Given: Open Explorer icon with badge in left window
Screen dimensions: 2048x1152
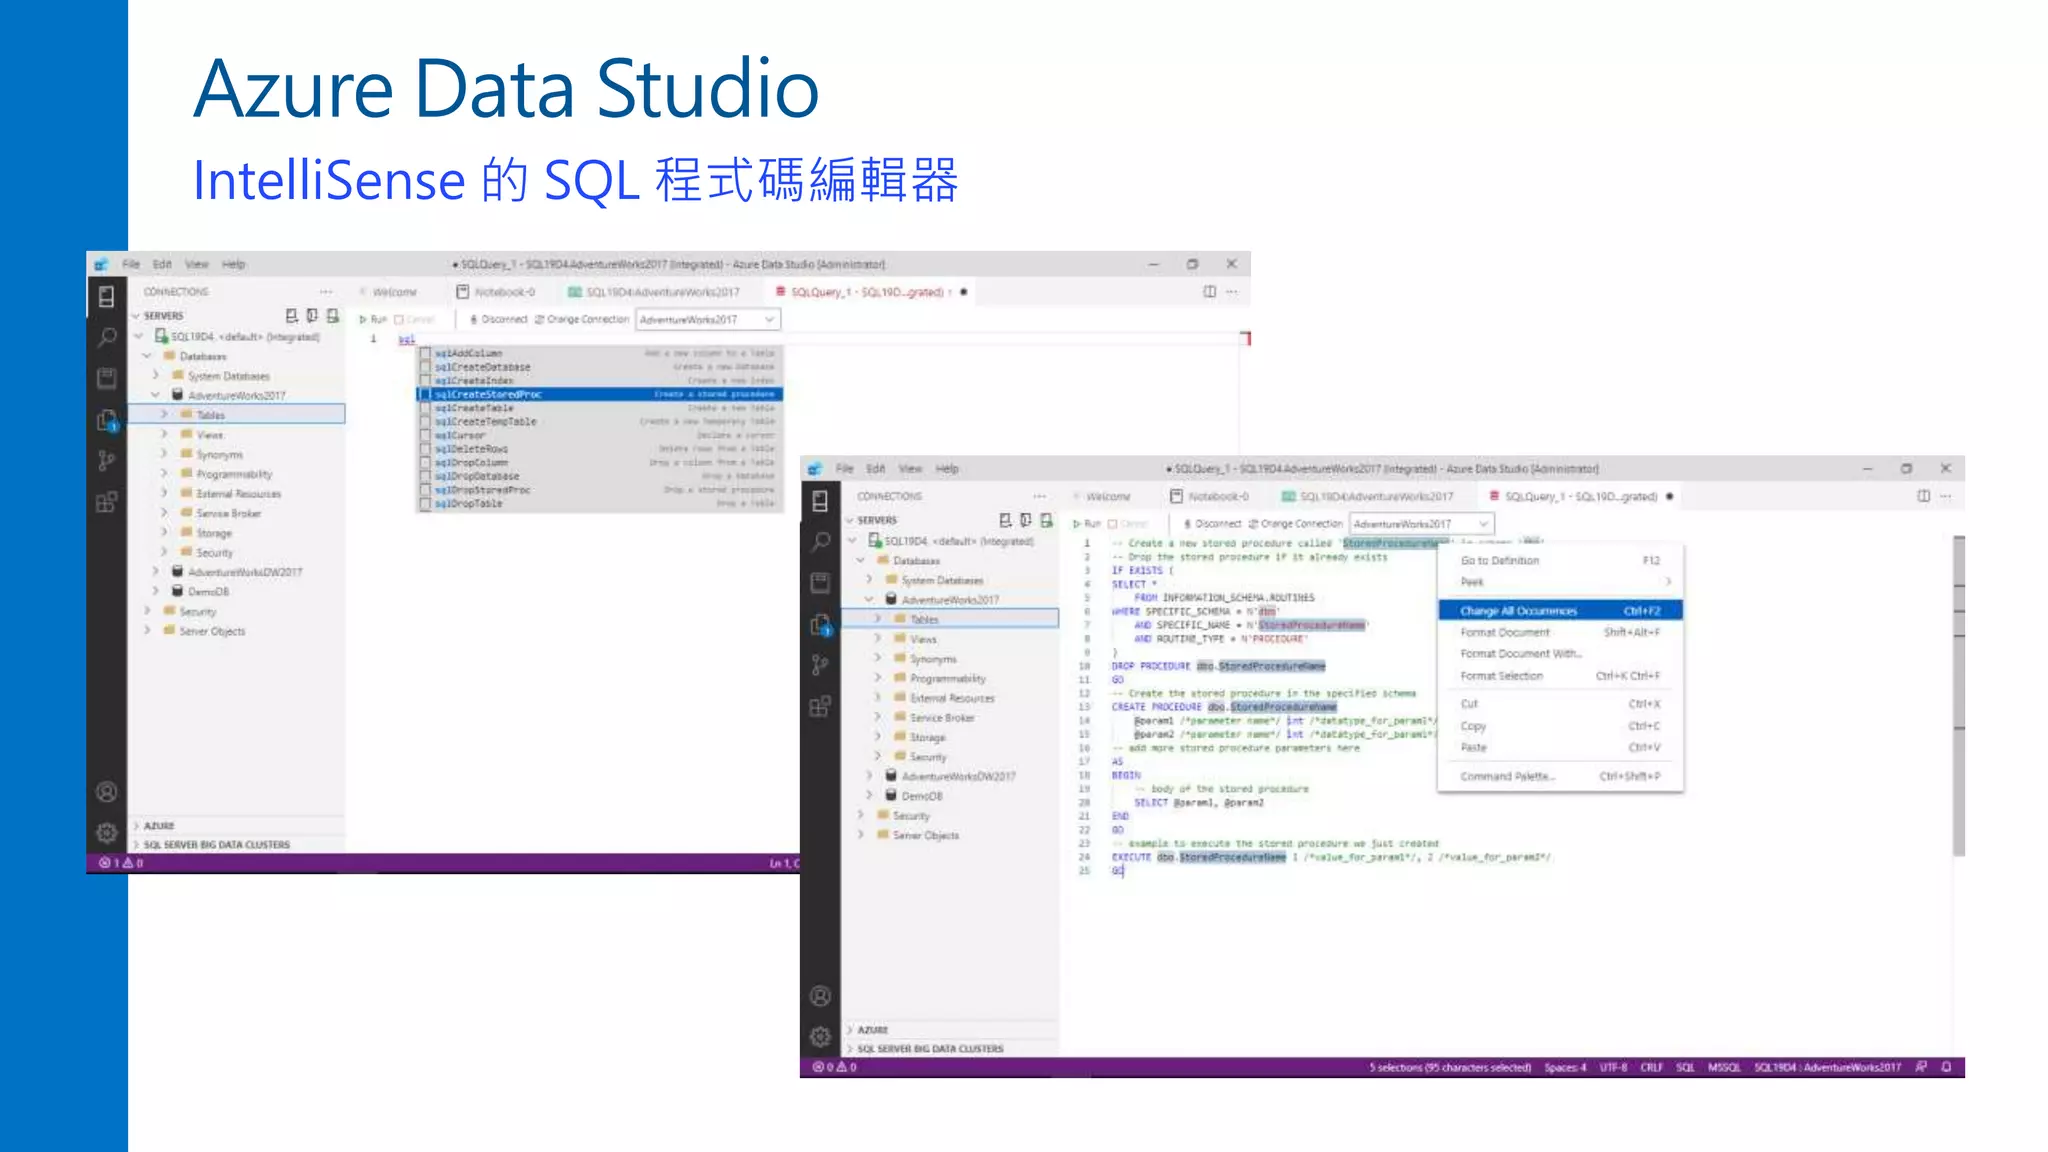Looking at the screenshot, I should click(x=107, y=420).
